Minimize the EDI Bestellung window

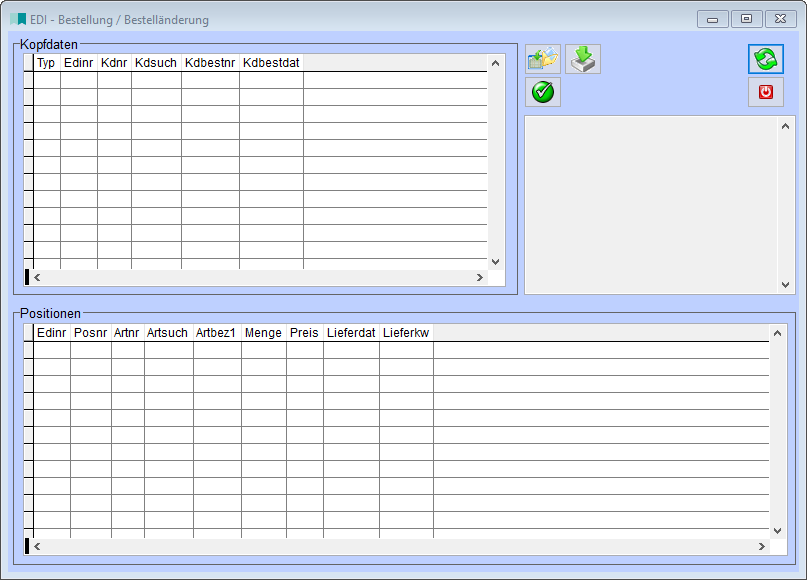[713, 19]
